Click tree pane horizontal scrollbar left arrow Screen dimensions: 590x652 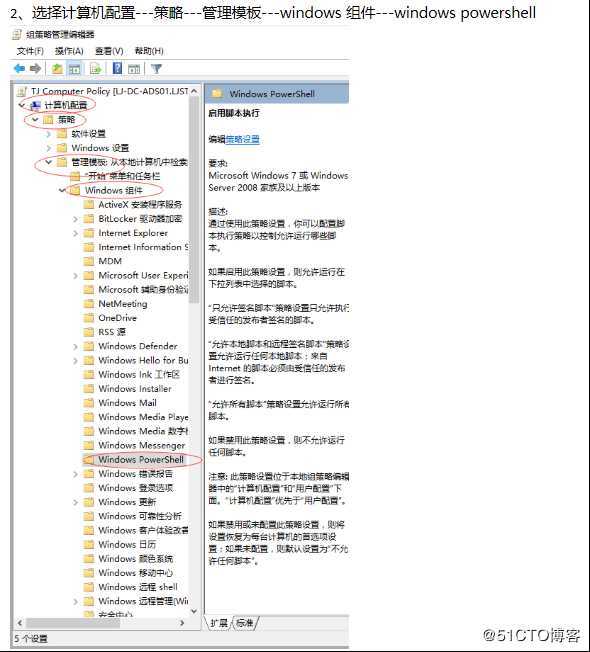pos(20,623)
